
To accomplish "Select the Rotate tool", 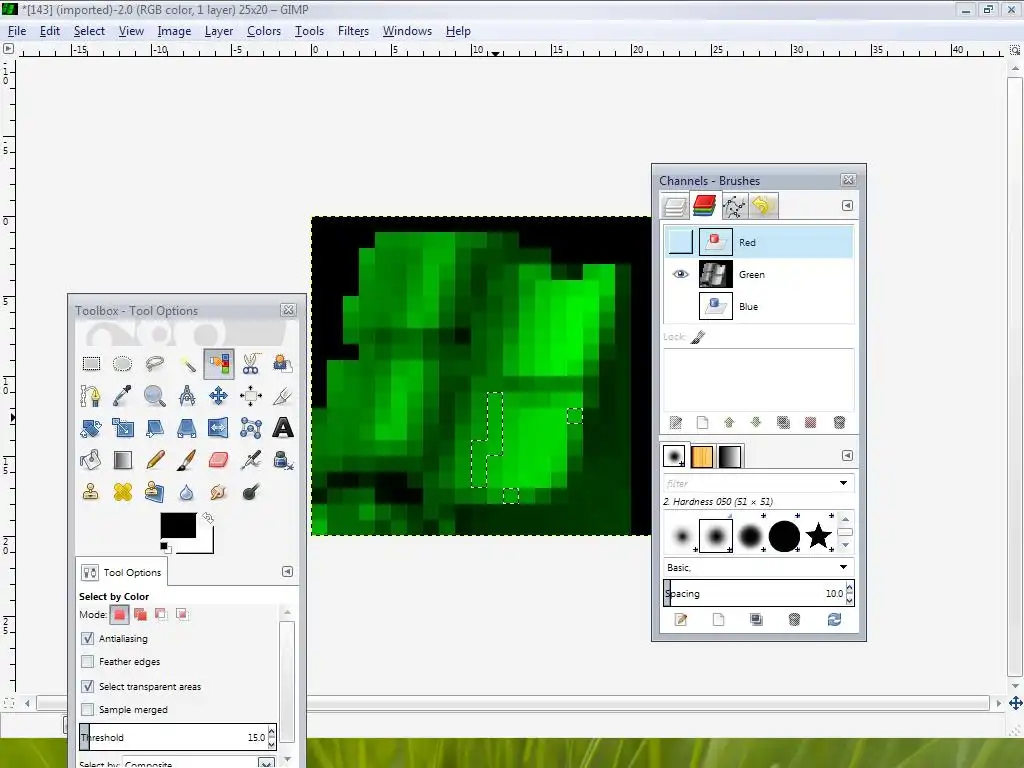I will tap(91, 428).
